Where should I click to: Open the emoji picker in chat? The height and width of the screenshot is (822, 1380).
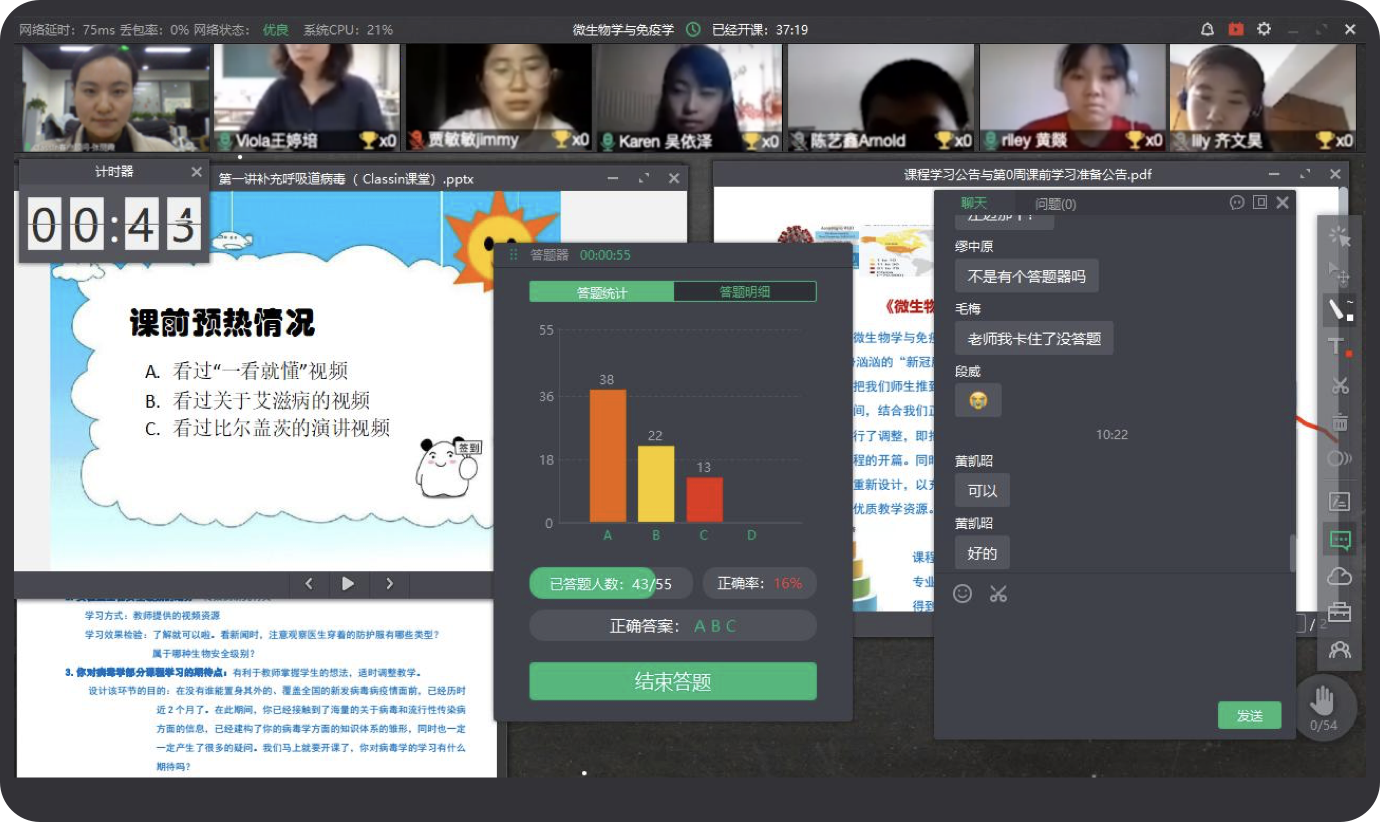pos(962,594)
